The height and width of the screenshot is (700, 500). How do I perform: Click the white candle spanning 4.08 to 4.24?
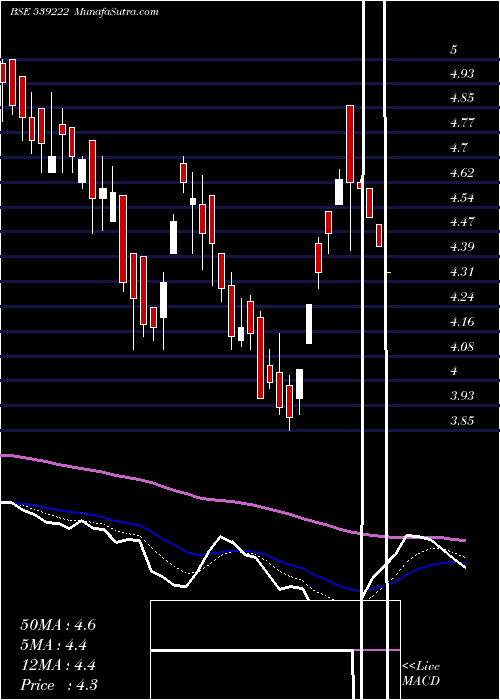pos(309,324)
